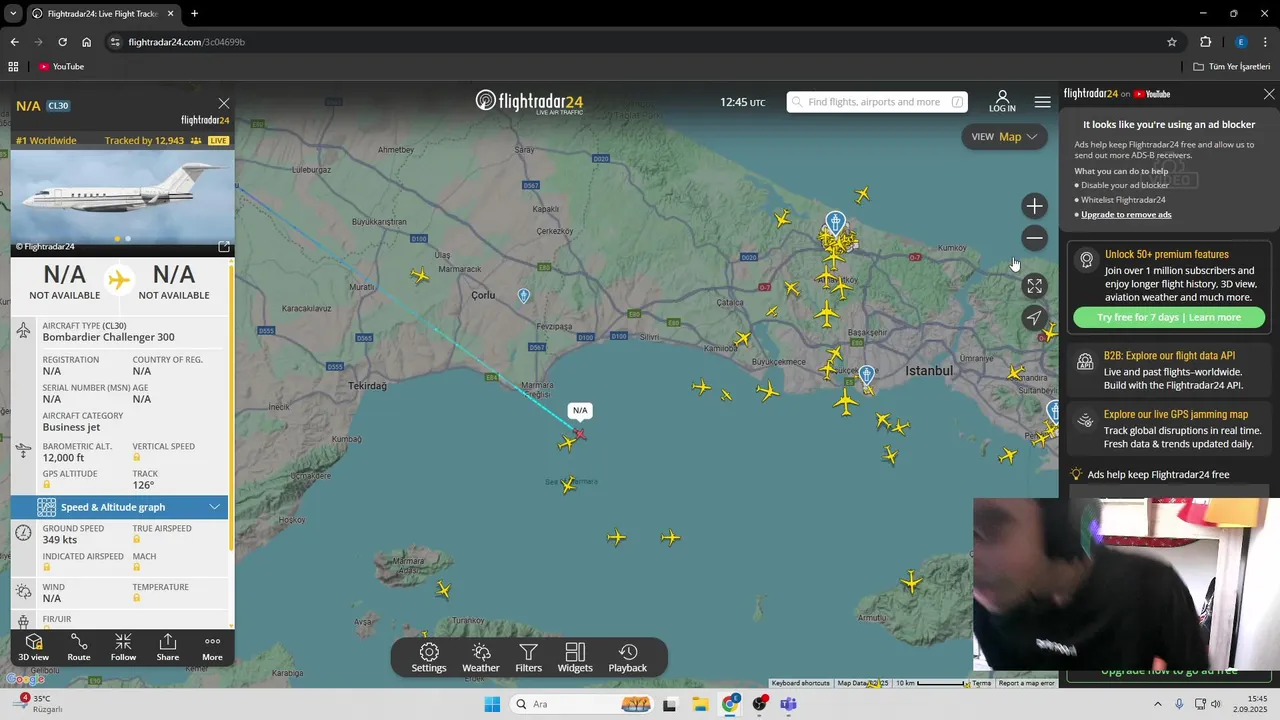Click the aircraft photo thumbnail
This screenshot has width=1280, height=720.
tap(123, 199)
